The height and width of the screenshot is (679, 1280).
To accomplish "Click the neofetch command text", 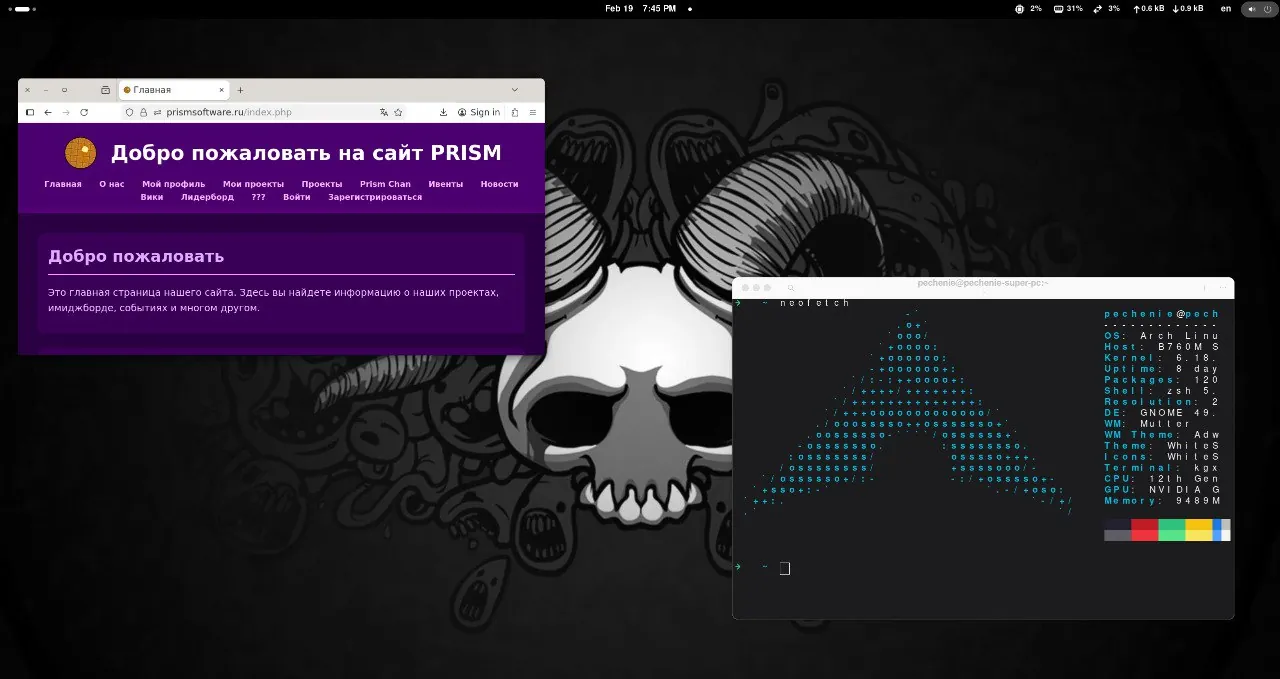I will point(814,303).
